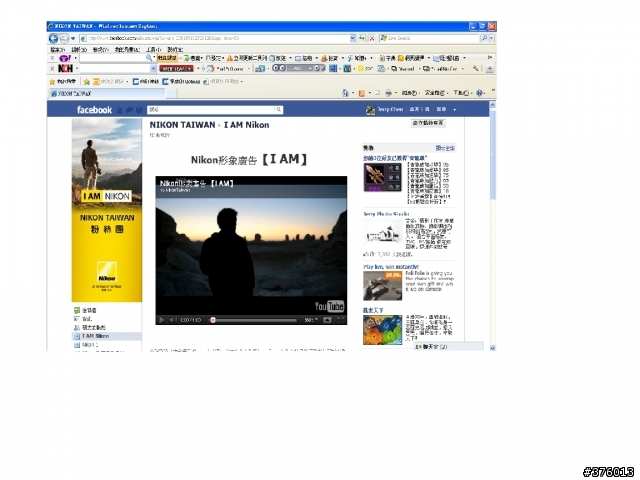Image resolution: width=640 pixels, height=480 pixels.
Task: Click the NIKON TAIWAN page title link
Action: (182, 125)
